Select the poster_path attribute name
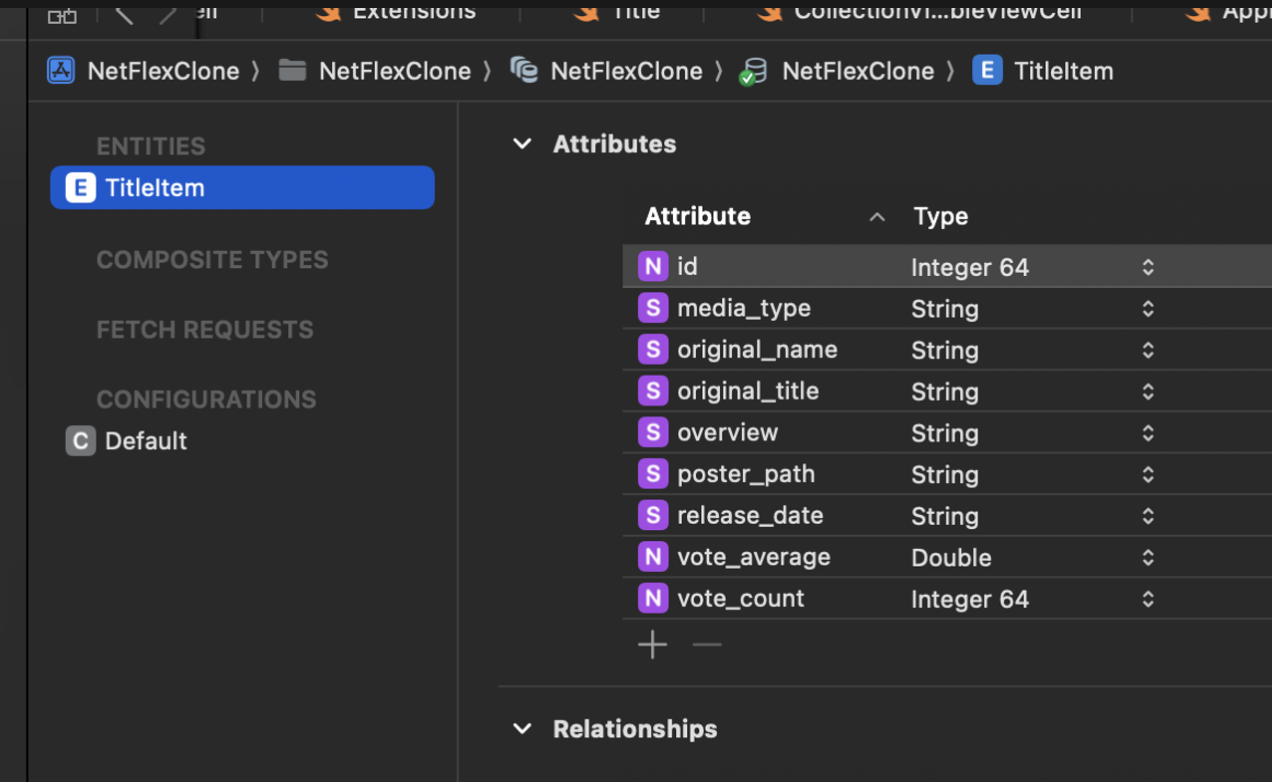The image size is (1272, 782). coord(746,474)
